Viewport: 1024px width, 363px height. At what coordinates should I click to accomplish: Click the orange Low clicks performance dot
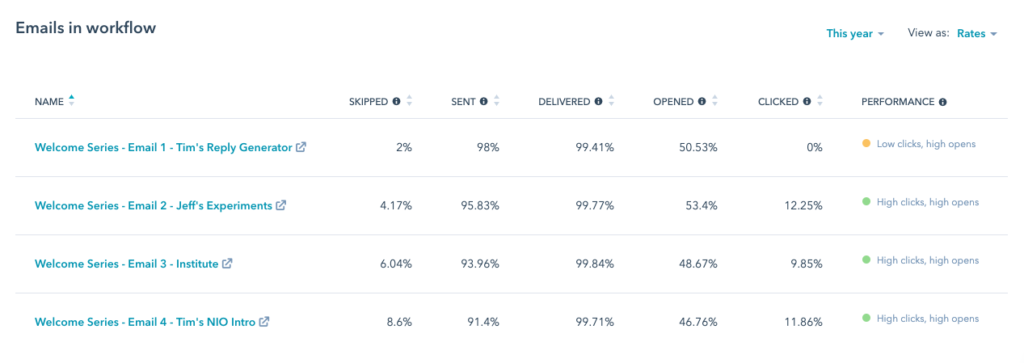(866, 144)
